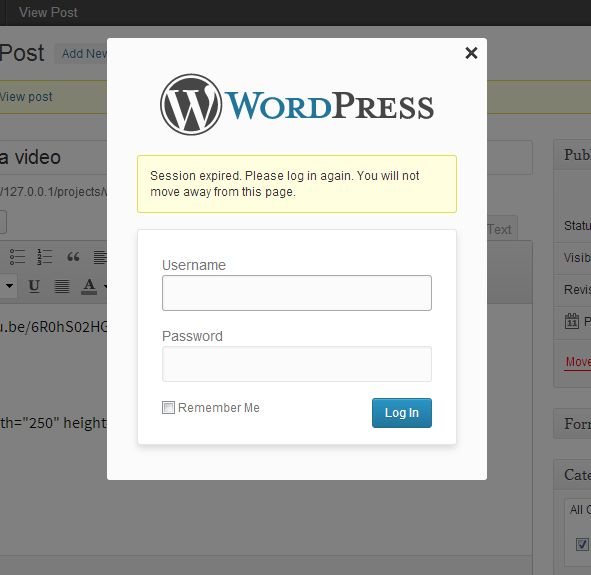Screen dimensions: 591x575
Task: Click the align left editor icon
Action: coord(100,257)
